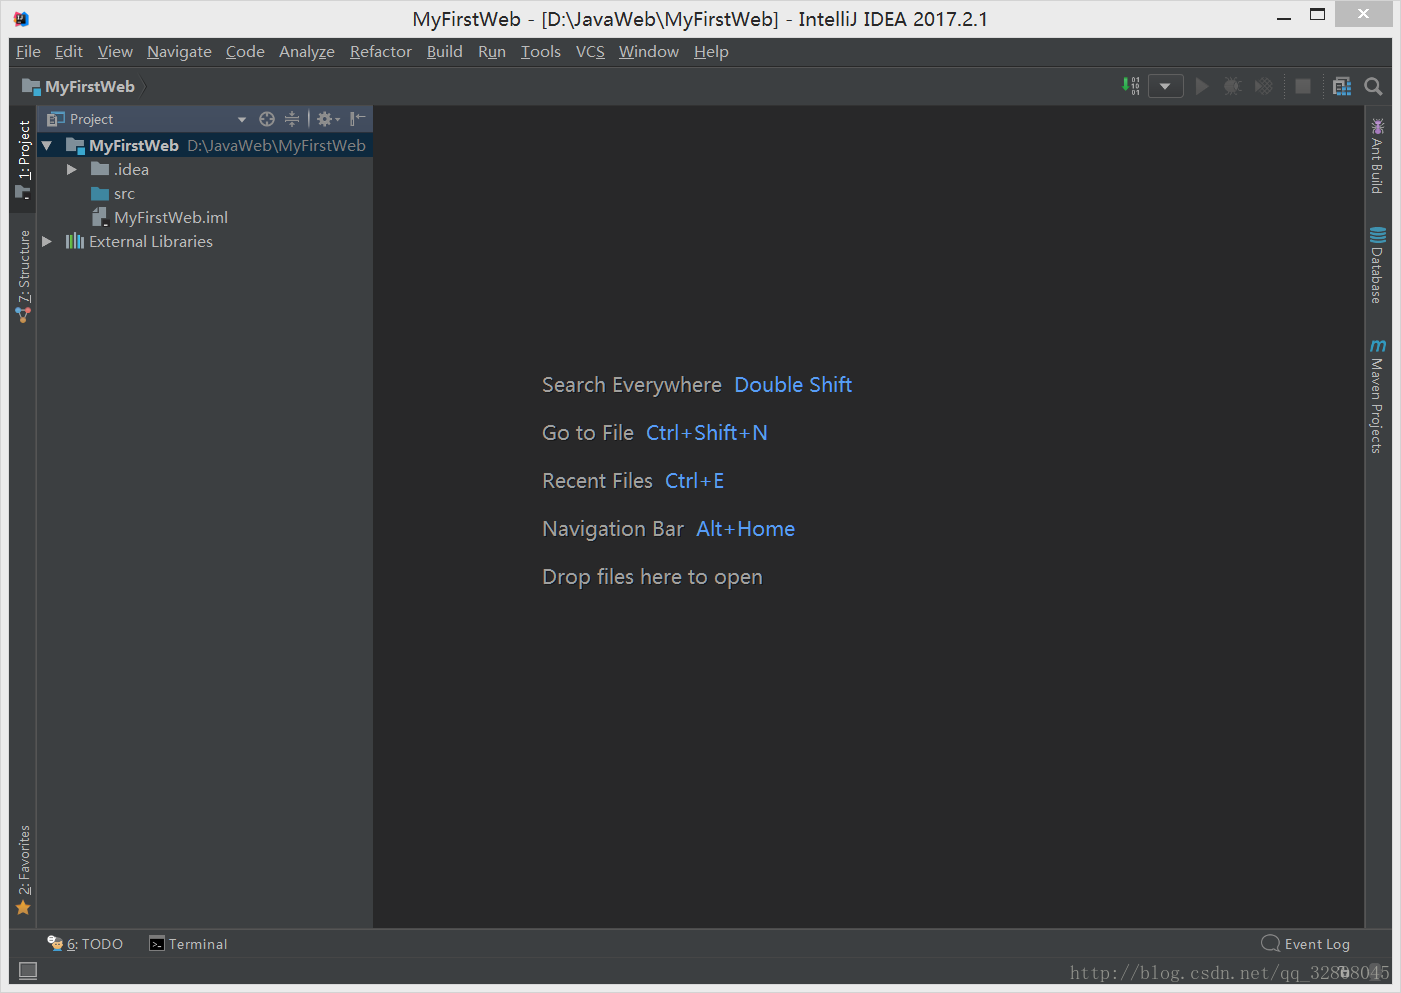Viewport: 1401px width, 993px height.
Task: Open the run configuration dropdown
Action: [x=1165, y=86]
